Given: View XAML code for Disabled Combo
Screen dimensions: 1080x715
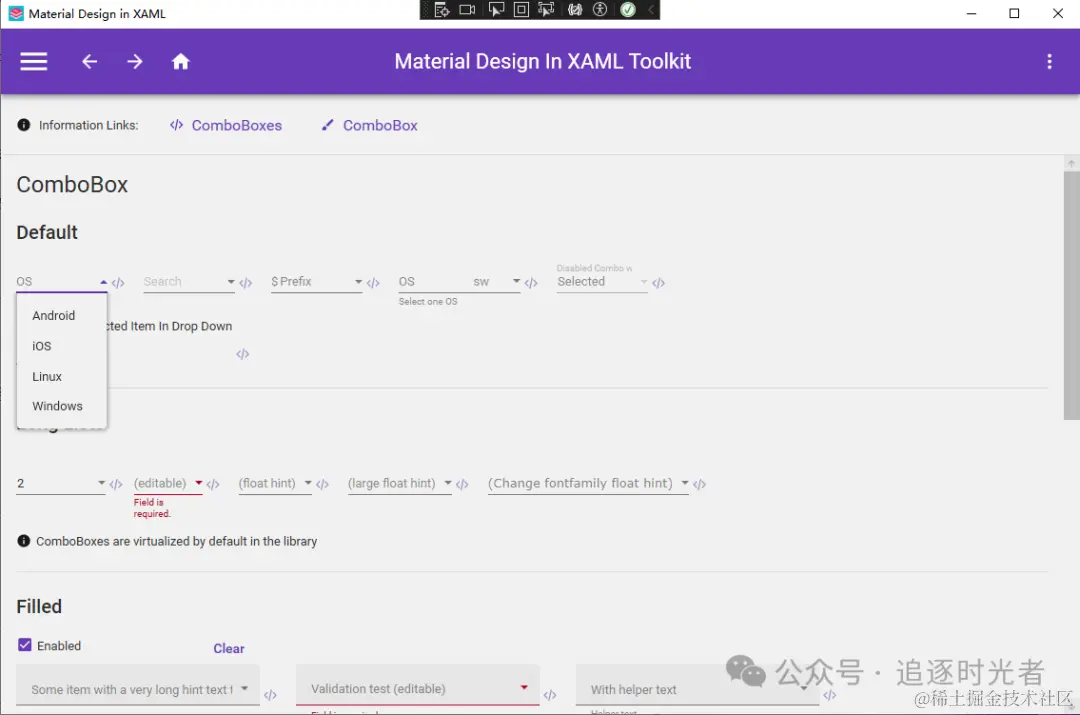Looking at the screenshot, I should coord(658,282).
